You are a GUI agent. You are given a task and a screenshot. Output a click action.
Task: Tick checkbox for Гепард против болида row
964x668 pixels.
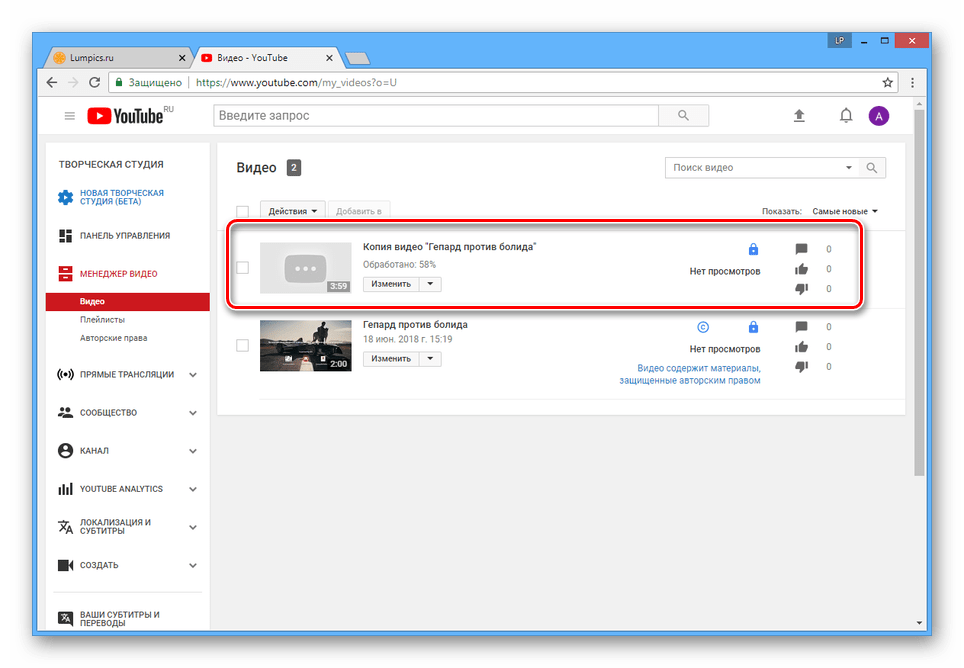(242, 345)
